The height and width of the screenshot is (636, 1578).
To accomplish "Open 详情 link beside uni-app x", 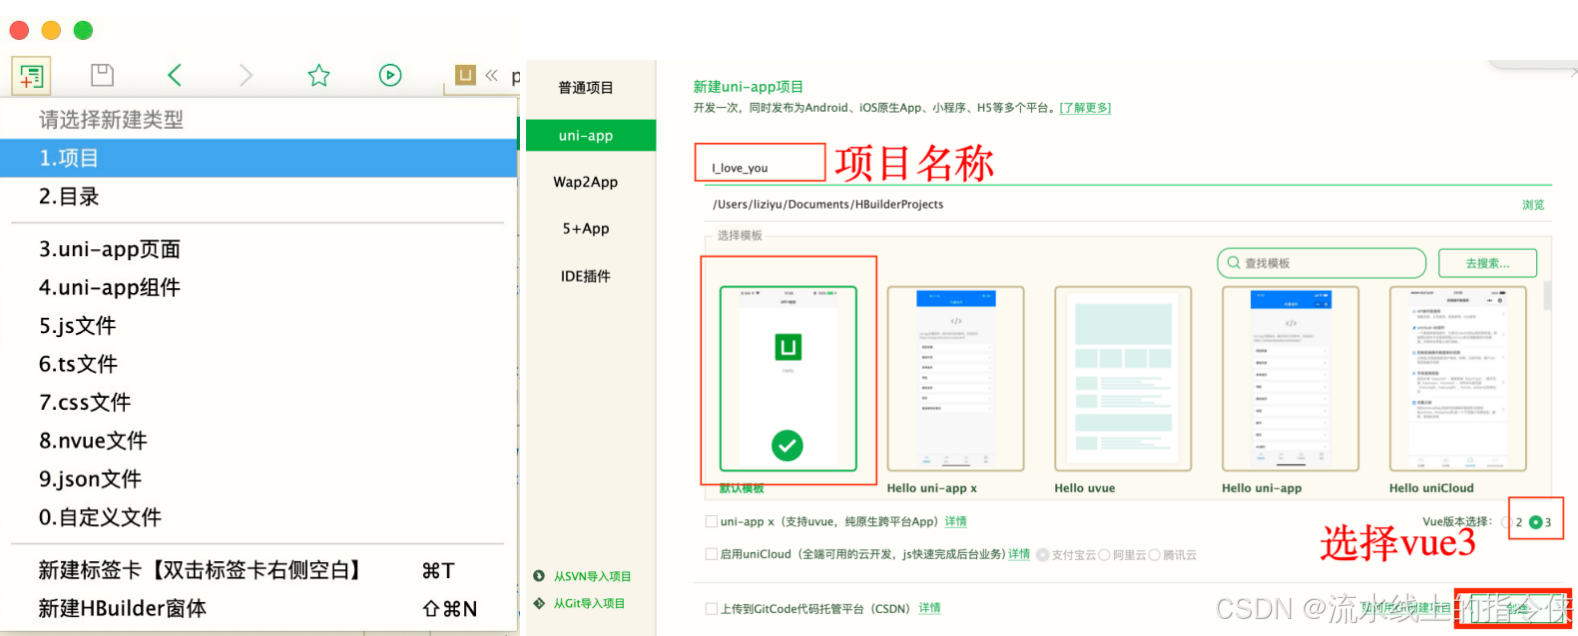I will point(956,521).
